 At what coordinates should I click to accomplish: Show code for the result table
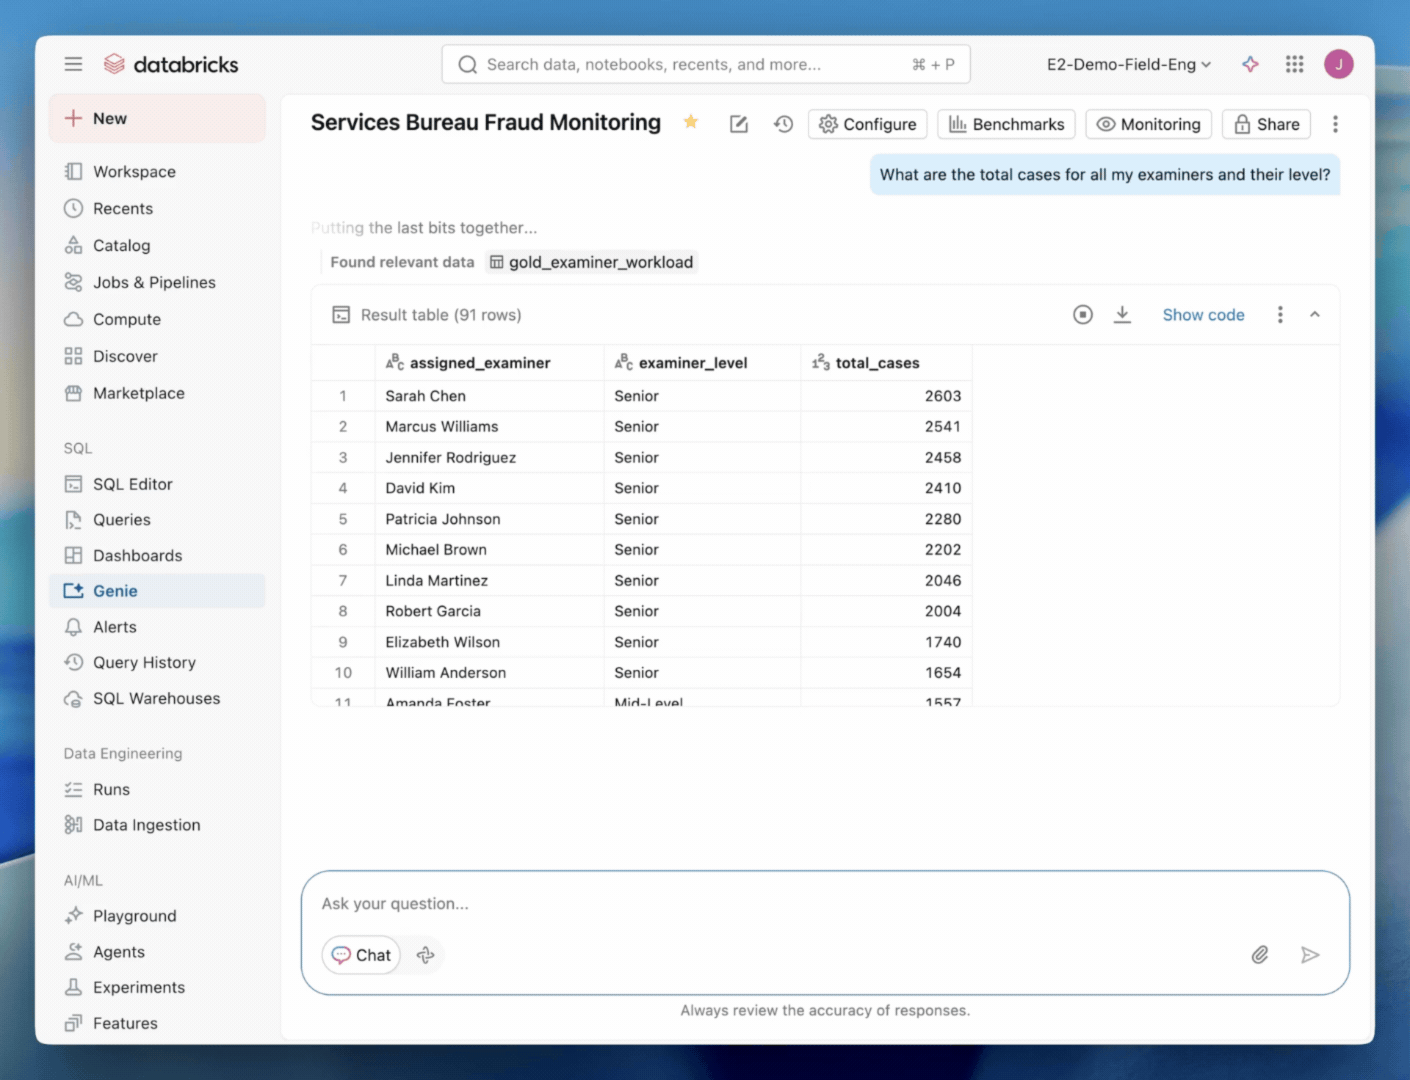1203,314
